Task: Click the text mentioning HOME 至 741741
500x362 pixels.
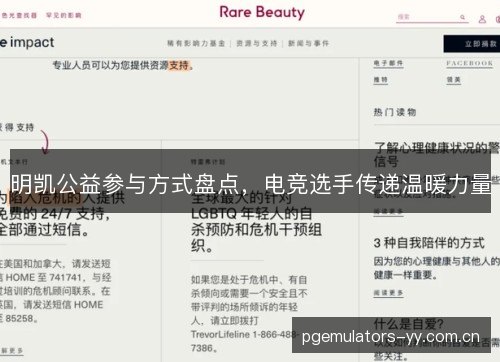Action: coord(55,277)
